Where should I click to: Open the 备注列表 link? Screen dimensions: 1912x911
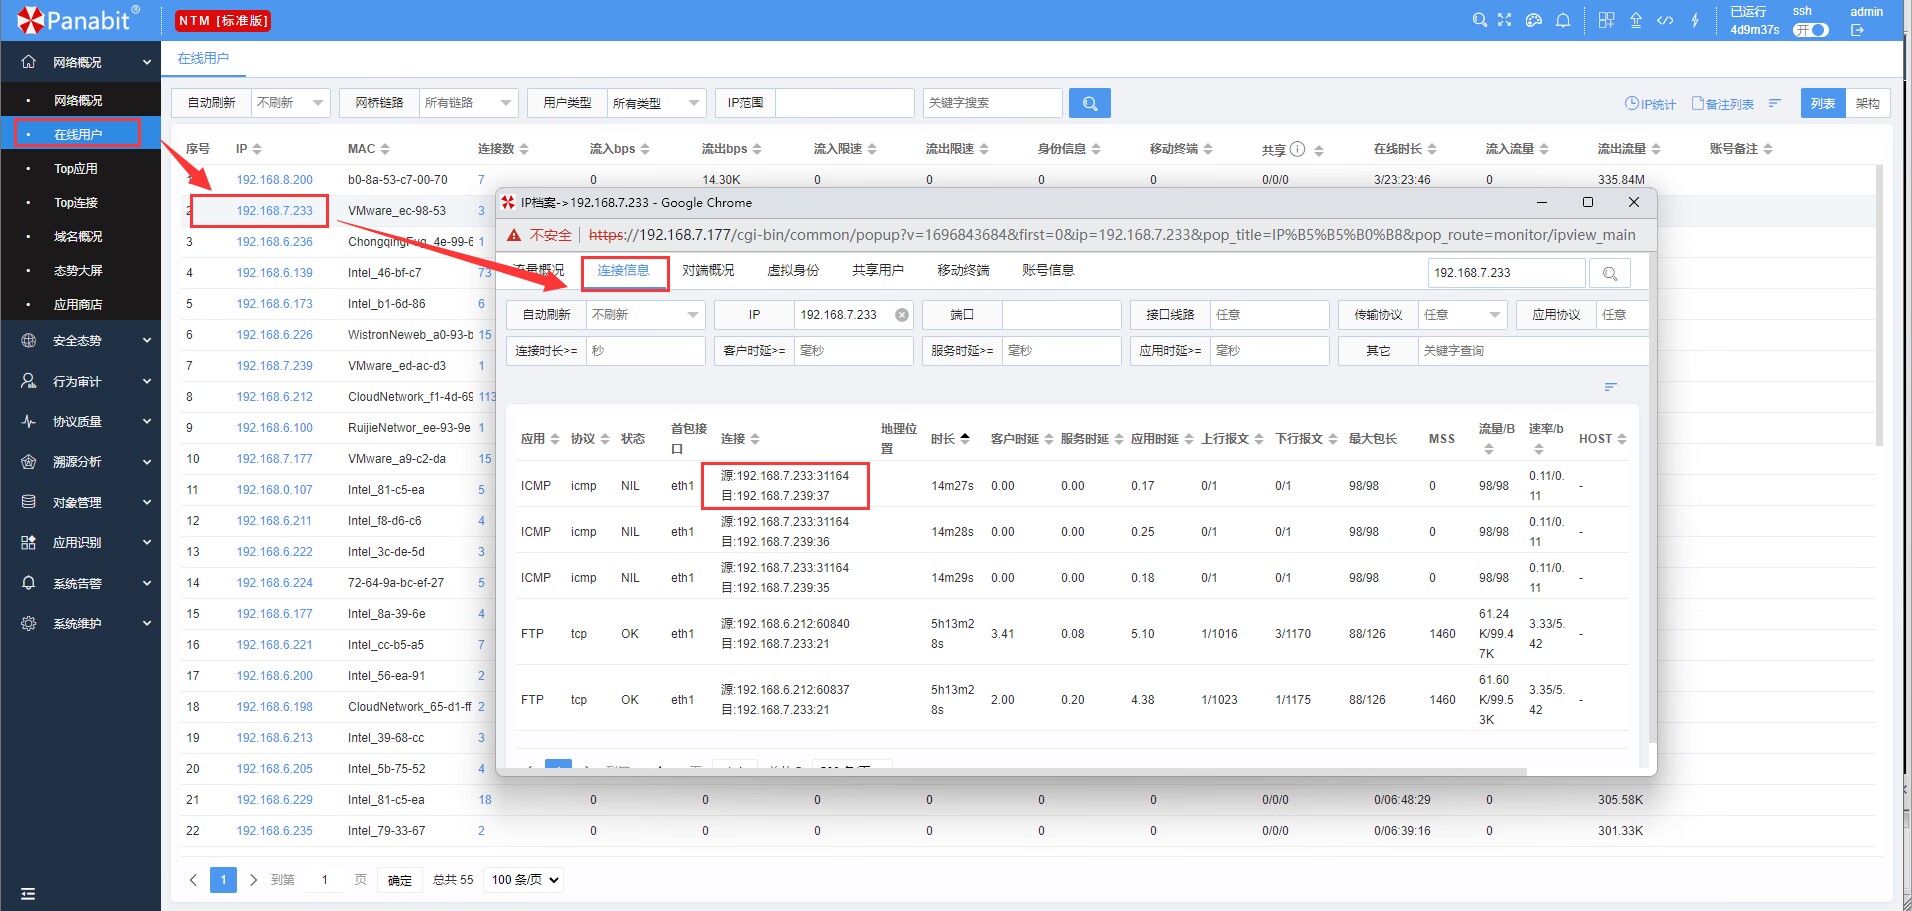coord(1723,104)
